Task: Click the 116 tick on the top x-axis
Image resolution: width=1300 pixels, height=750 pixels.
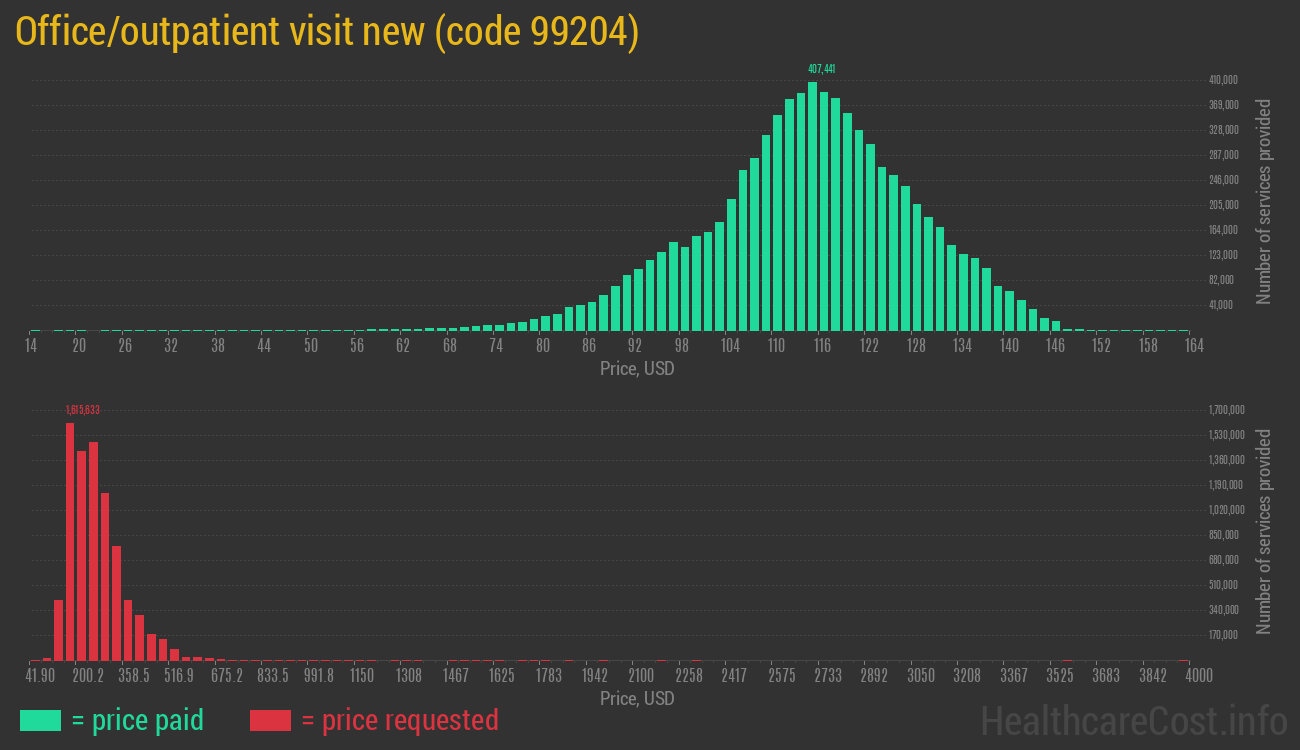Action: click(822, 346)
